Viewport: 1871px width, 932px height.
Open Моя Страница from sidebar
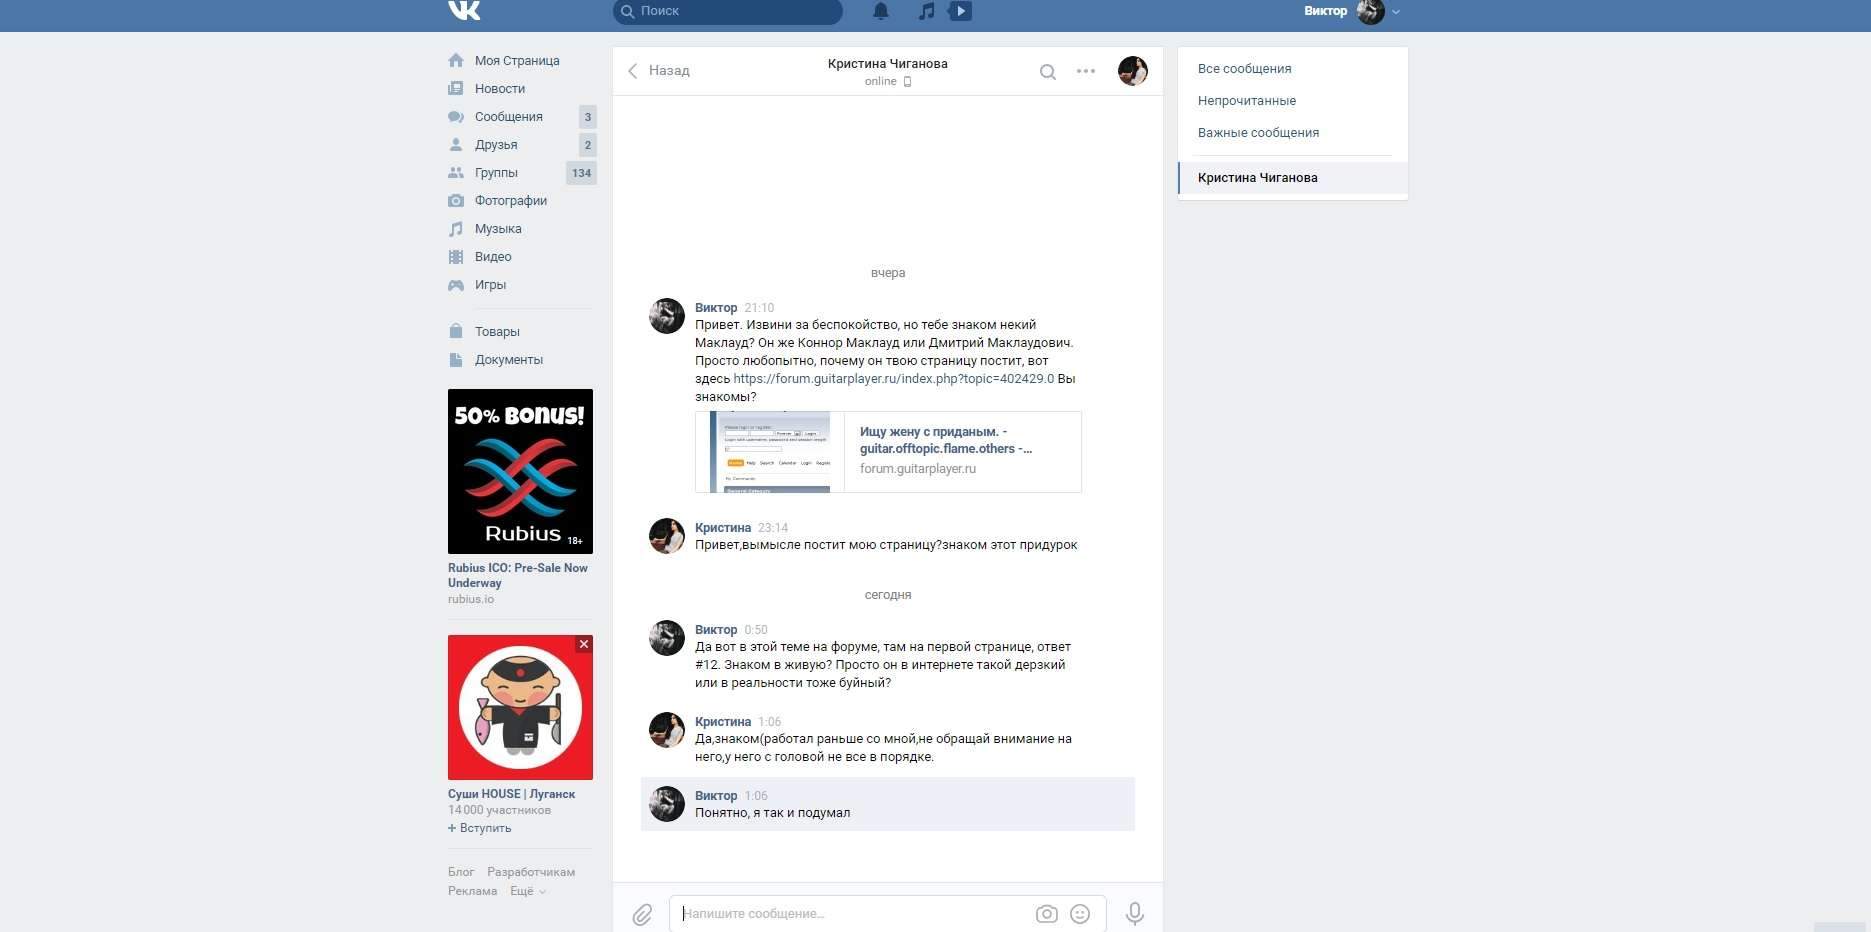[x=517, y=61]
